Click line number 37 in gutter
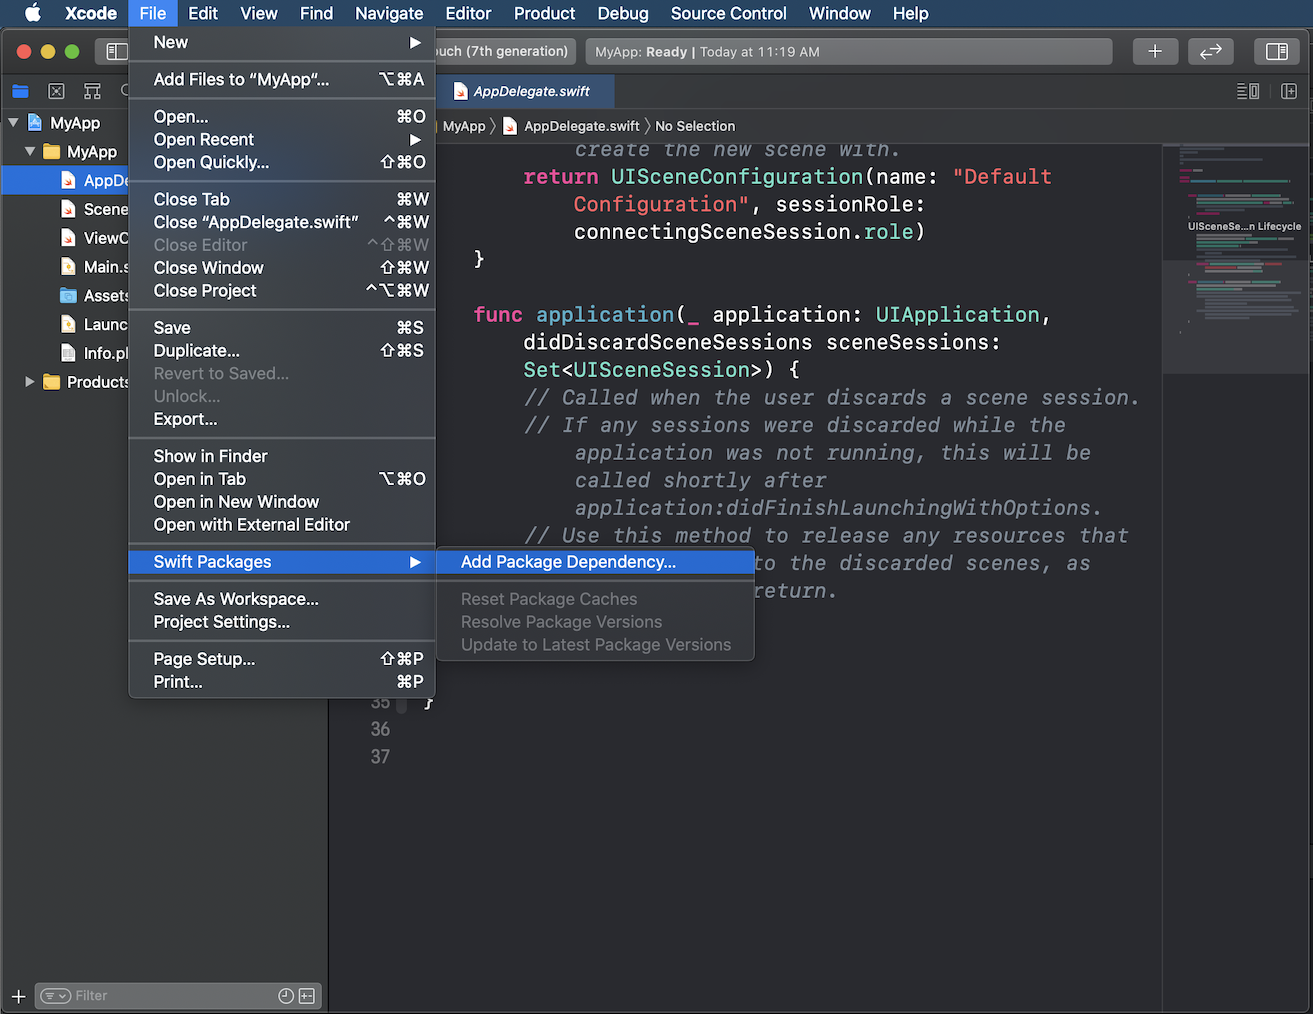 (x=380, y=757)
